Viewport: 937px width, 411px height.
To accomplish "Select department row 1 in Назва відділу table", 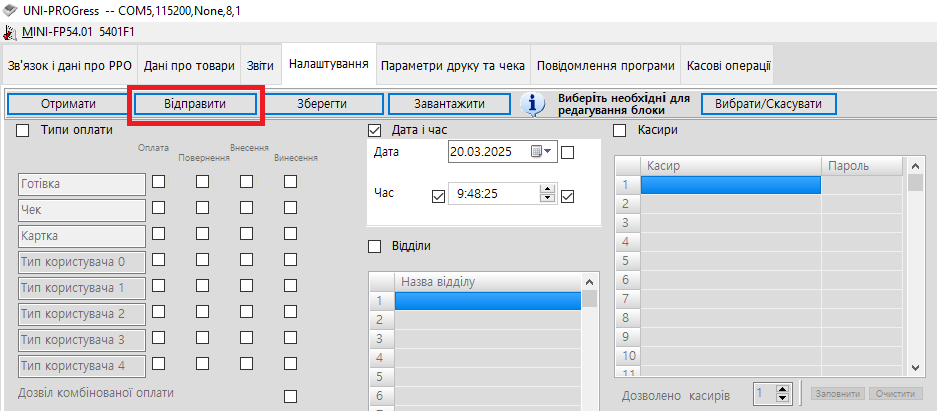I will [488, 300].
